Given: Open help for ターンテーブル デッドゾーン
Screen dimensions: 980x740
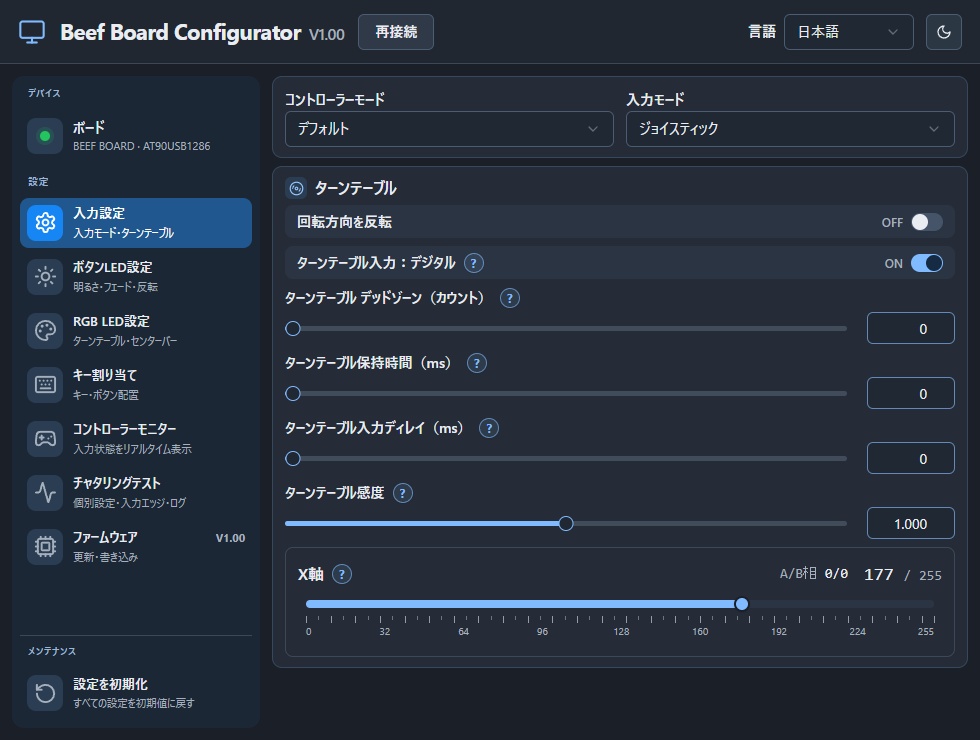Looking at the screenshot, I should 510,298.
